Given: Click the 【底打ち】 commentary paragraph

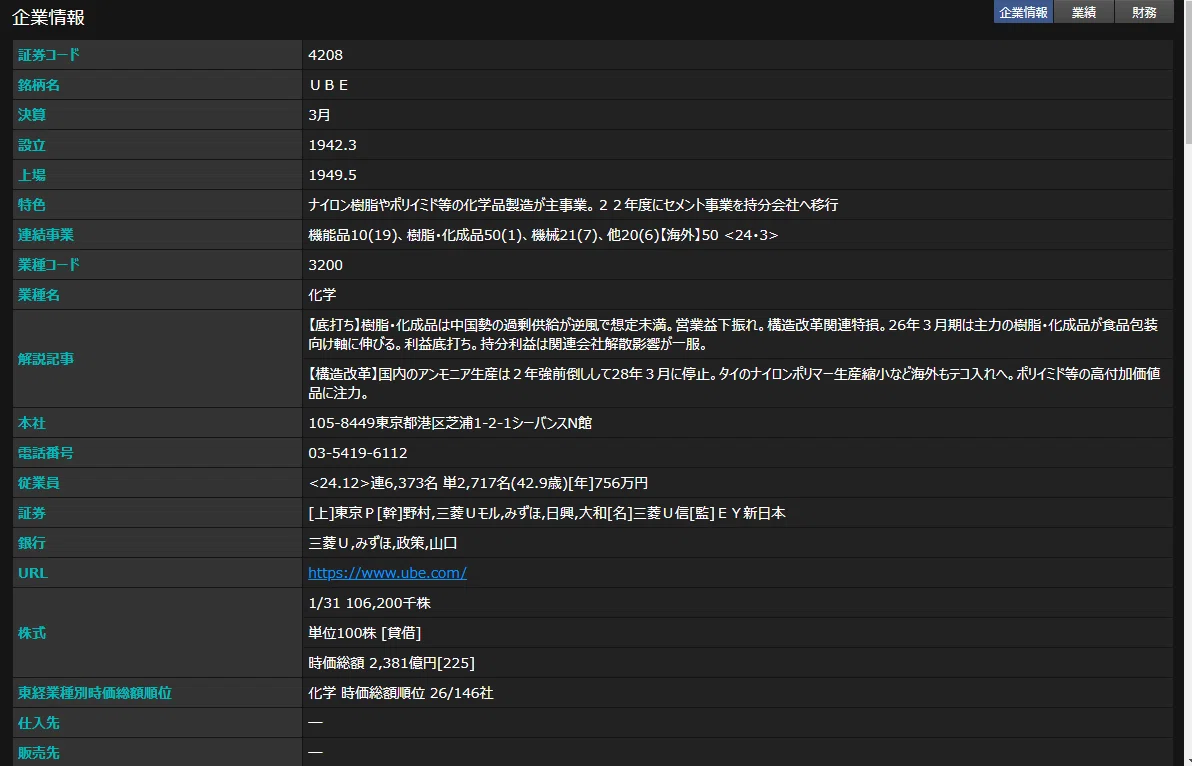Looking at the screenshot, I should 733,334.
